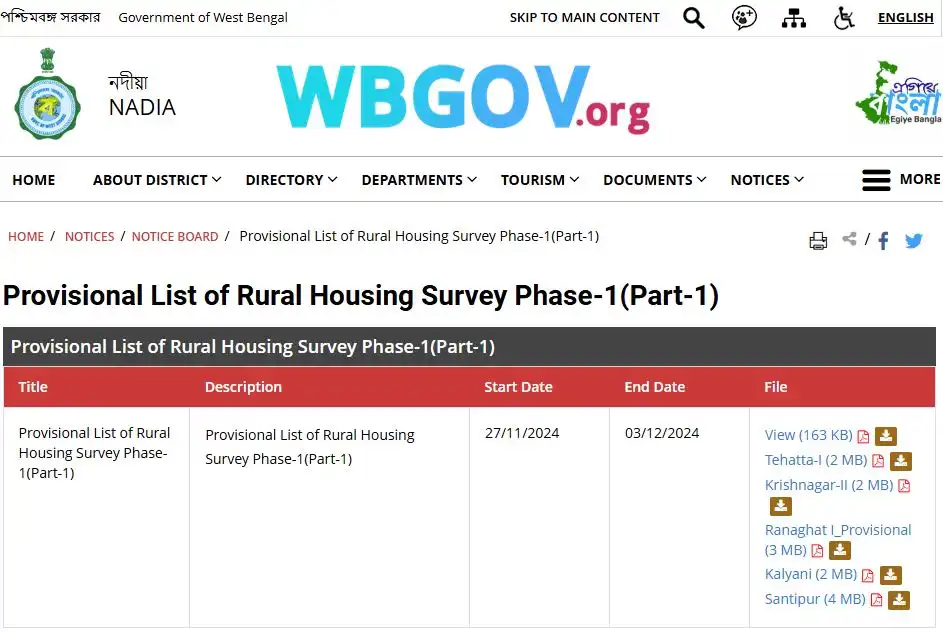
Task: Click the download icon next to Kalyani
Action: click(890, 575)
